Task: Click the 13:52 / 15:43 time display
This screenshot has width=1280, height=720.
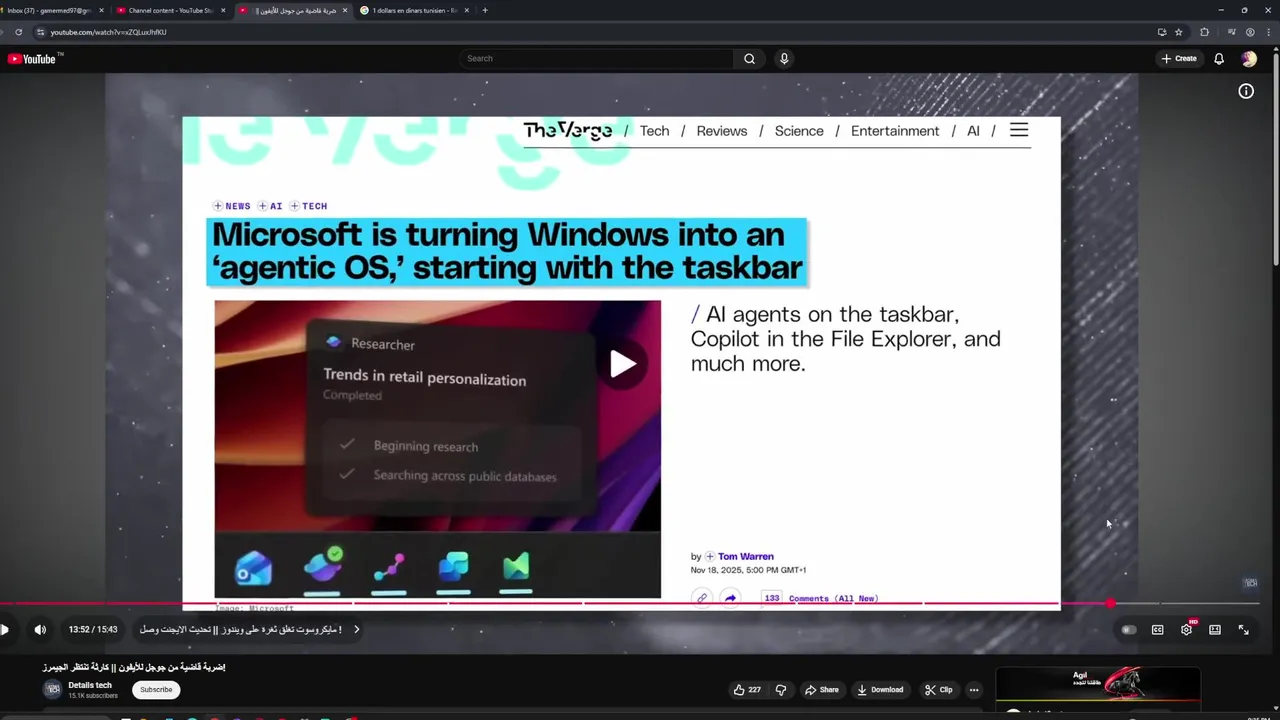Action: point(93,630)
